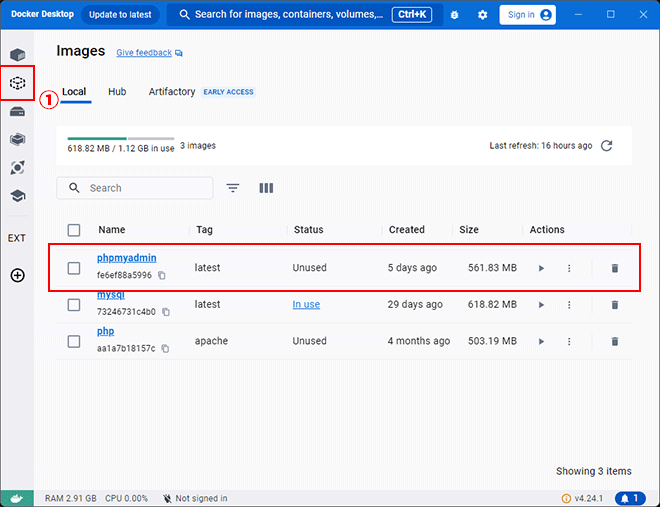The image size is (660, 507).
Task: Sort by the Created column header
Action: coord(407,230)
